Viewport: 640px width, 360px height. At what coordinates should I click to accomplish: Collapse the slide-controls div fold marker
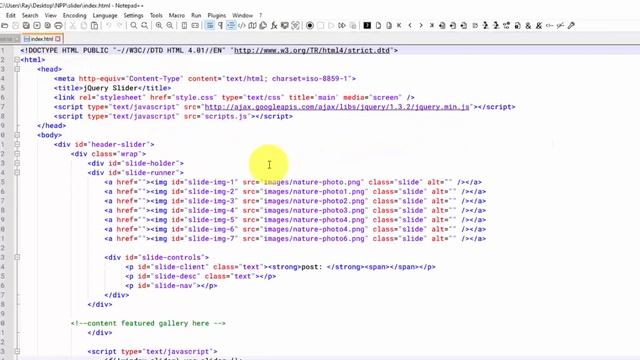pyautogui.click(x=17, y=257)
